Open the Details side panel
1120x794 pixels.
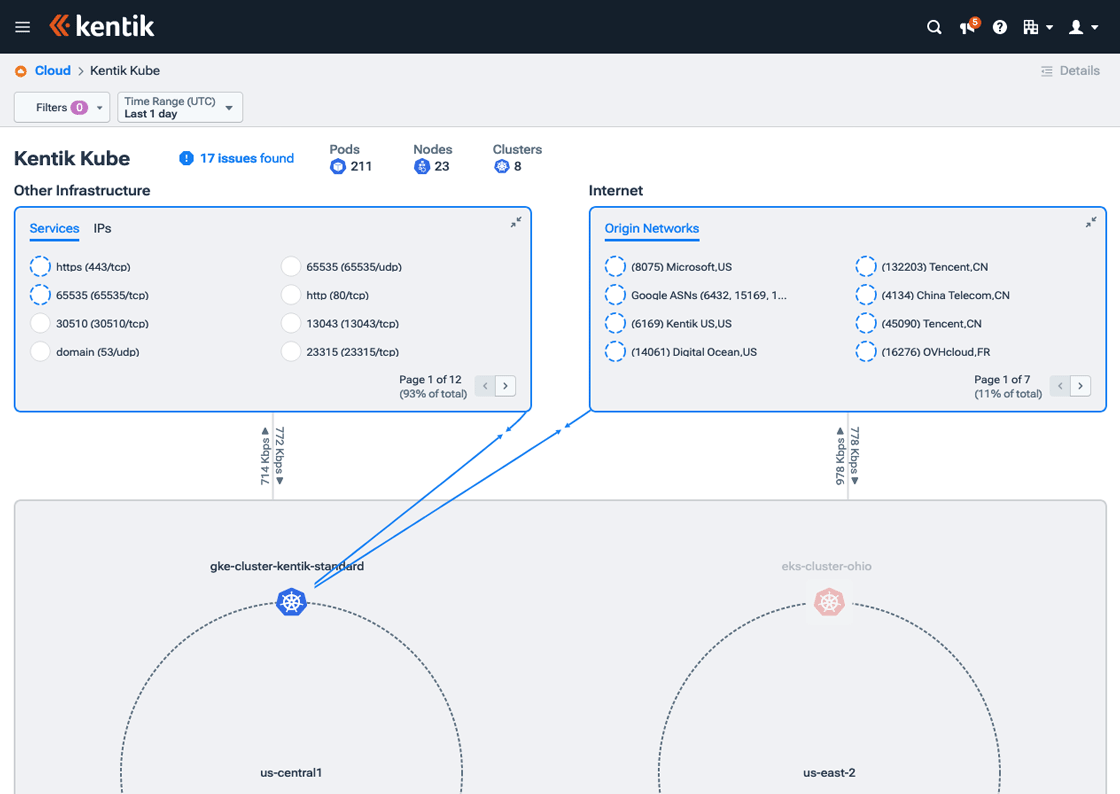point(1070,71)
